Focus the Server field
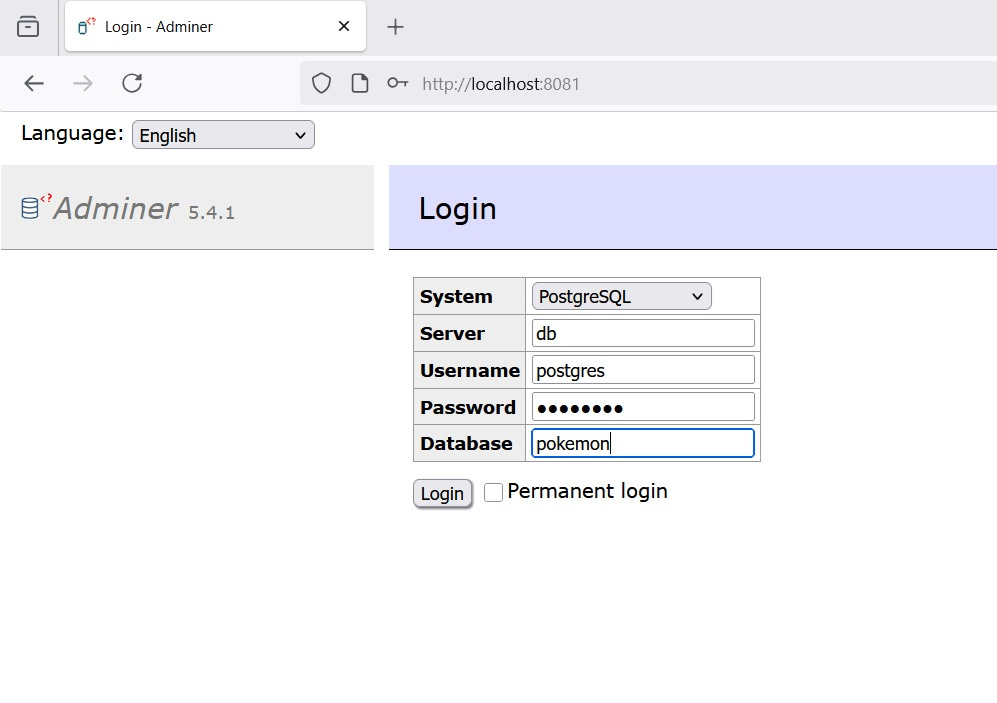 click(x=643, y=333)
